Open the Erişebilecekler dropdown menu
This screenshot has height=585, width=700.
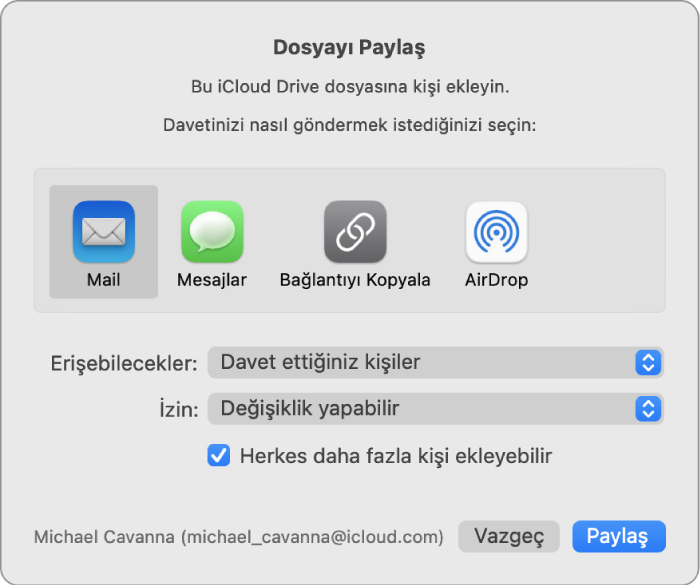point(436,363)
